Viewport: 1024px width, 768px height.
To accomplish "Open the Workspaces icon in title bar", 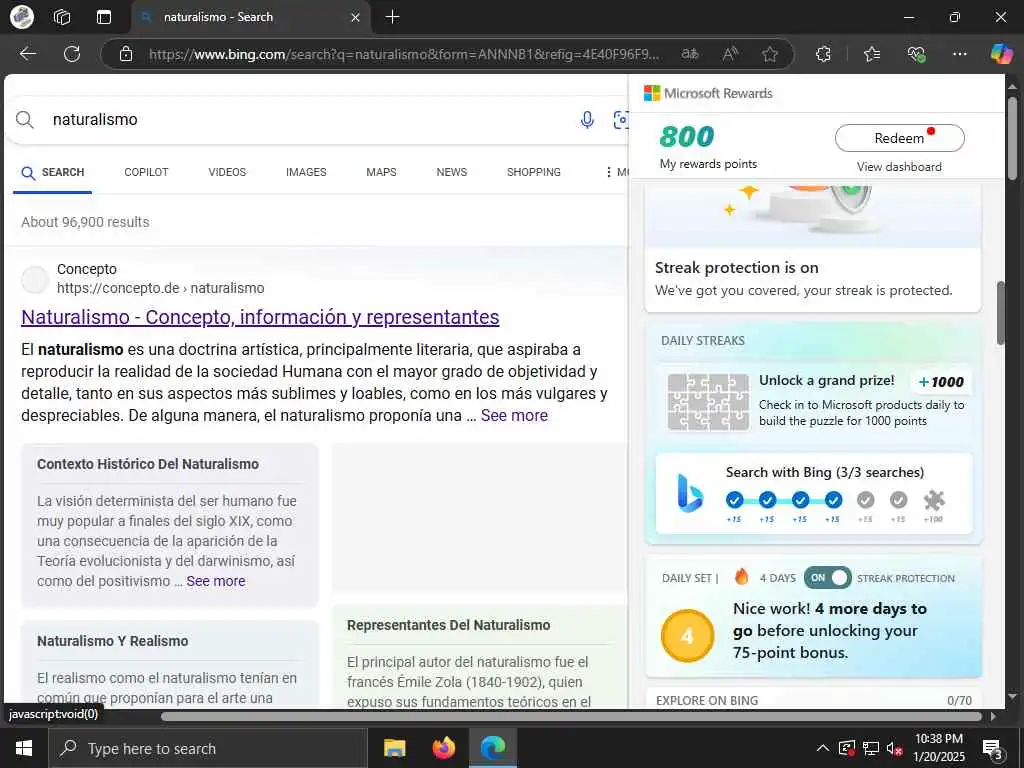I will [62, 17].
